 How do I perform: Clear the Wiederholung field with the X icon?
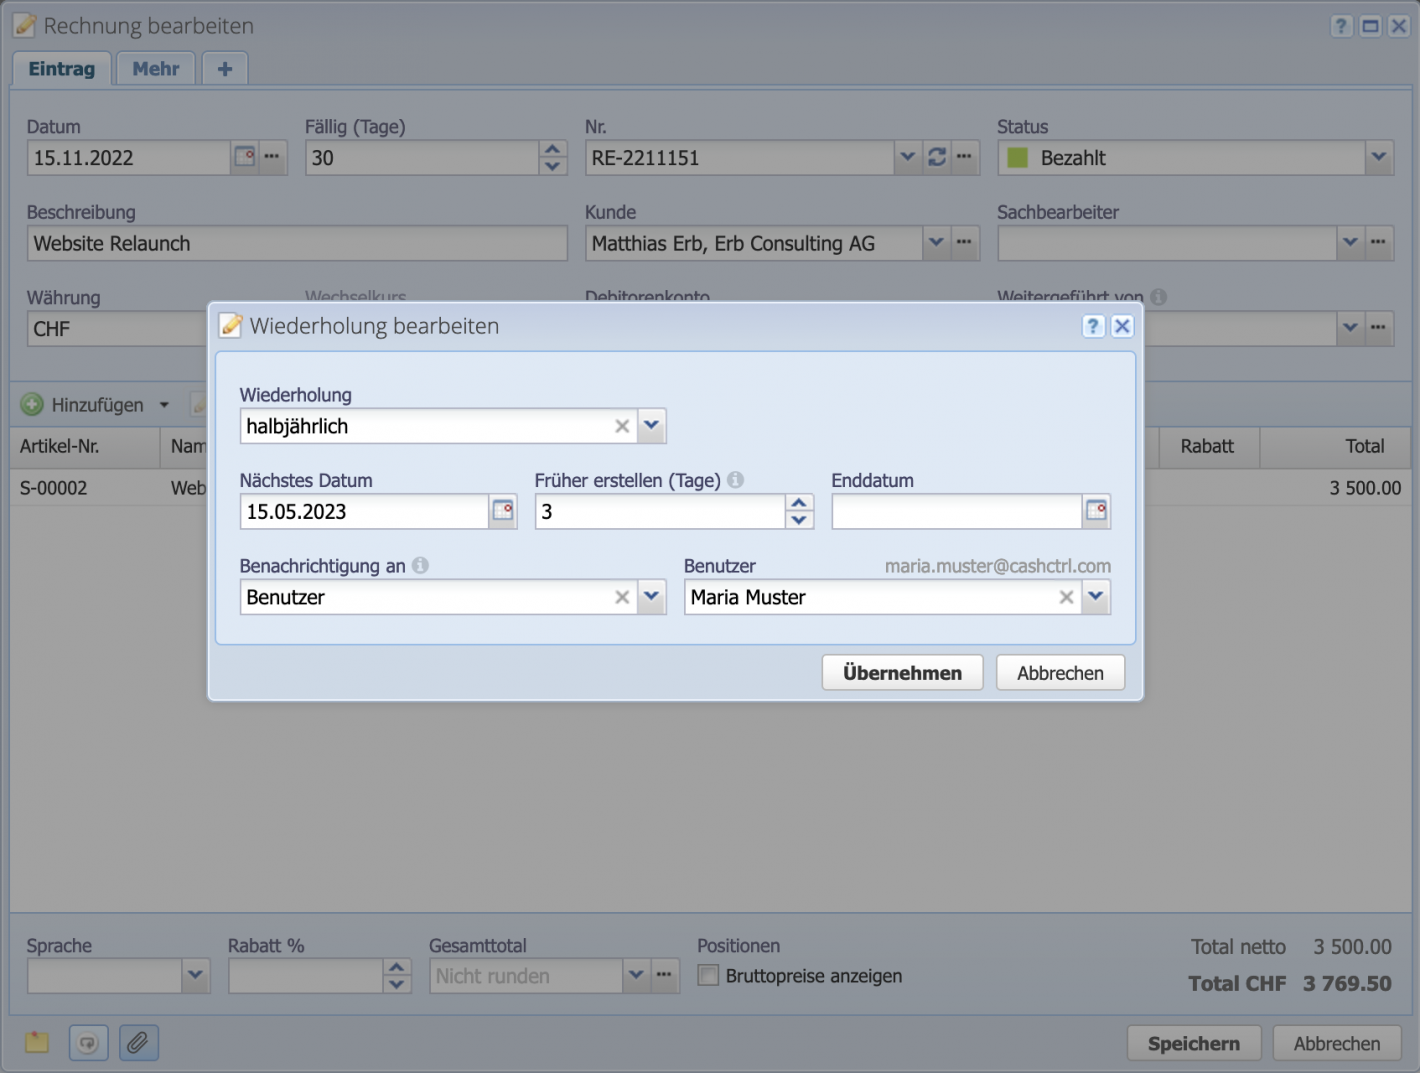coord(621,425)
